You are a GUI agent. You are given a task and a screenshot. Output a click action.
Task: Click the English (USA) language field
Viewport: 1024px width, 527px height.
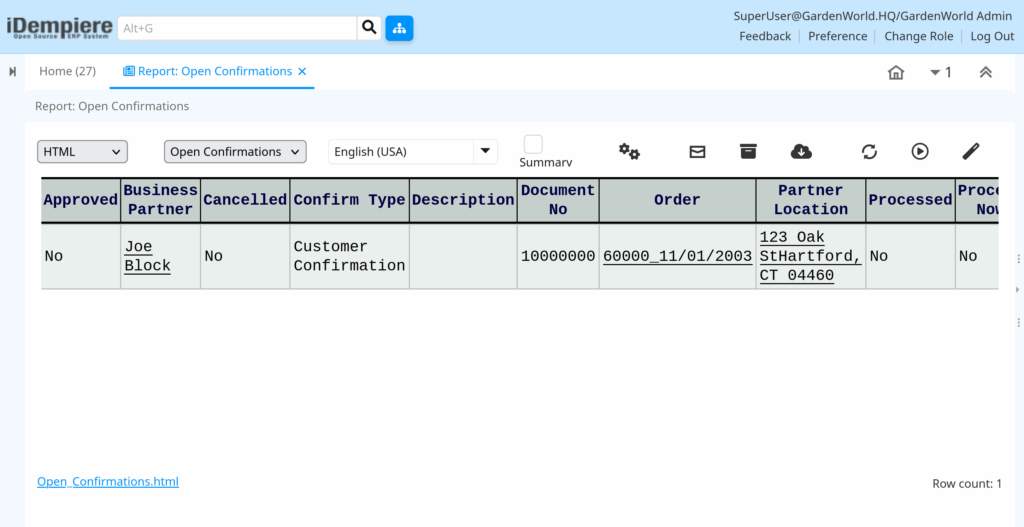coord(400,152)
